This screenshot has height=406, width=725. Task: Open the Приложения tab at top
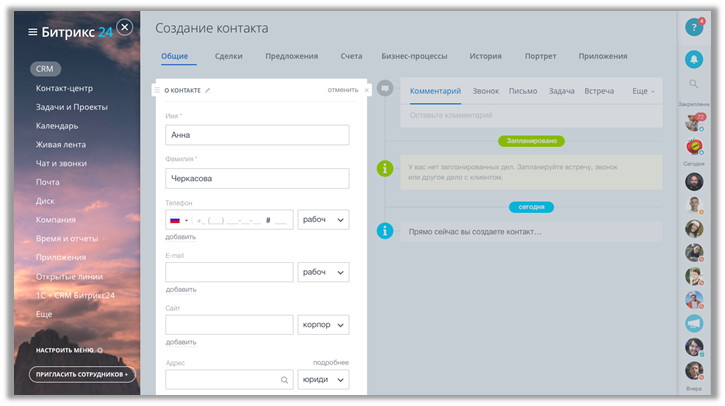point(603,56)
